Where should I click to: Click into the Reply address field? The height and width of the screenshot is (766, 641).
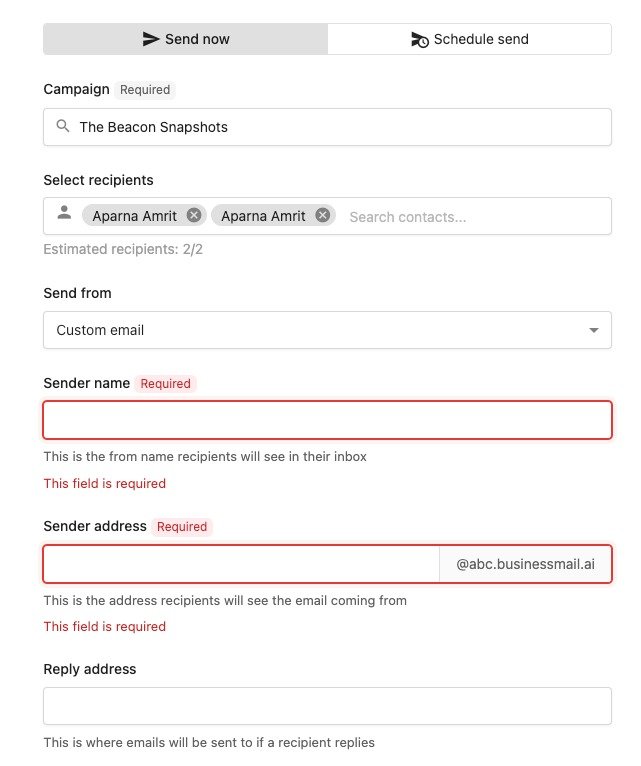[327, 706]
